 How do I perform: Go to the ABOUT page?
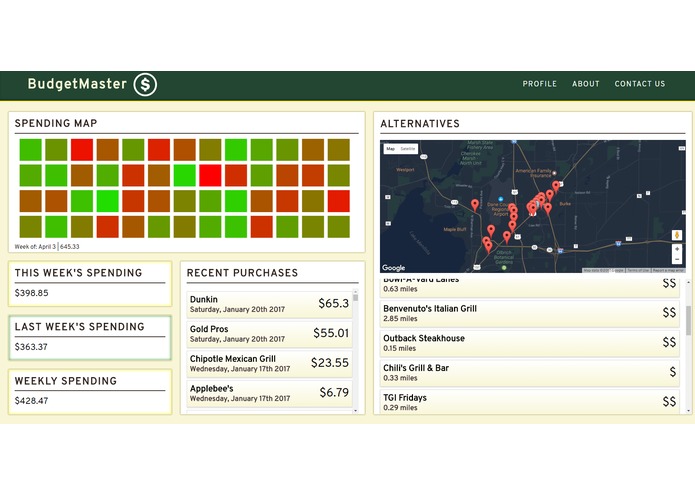click(x=586, y=84)
